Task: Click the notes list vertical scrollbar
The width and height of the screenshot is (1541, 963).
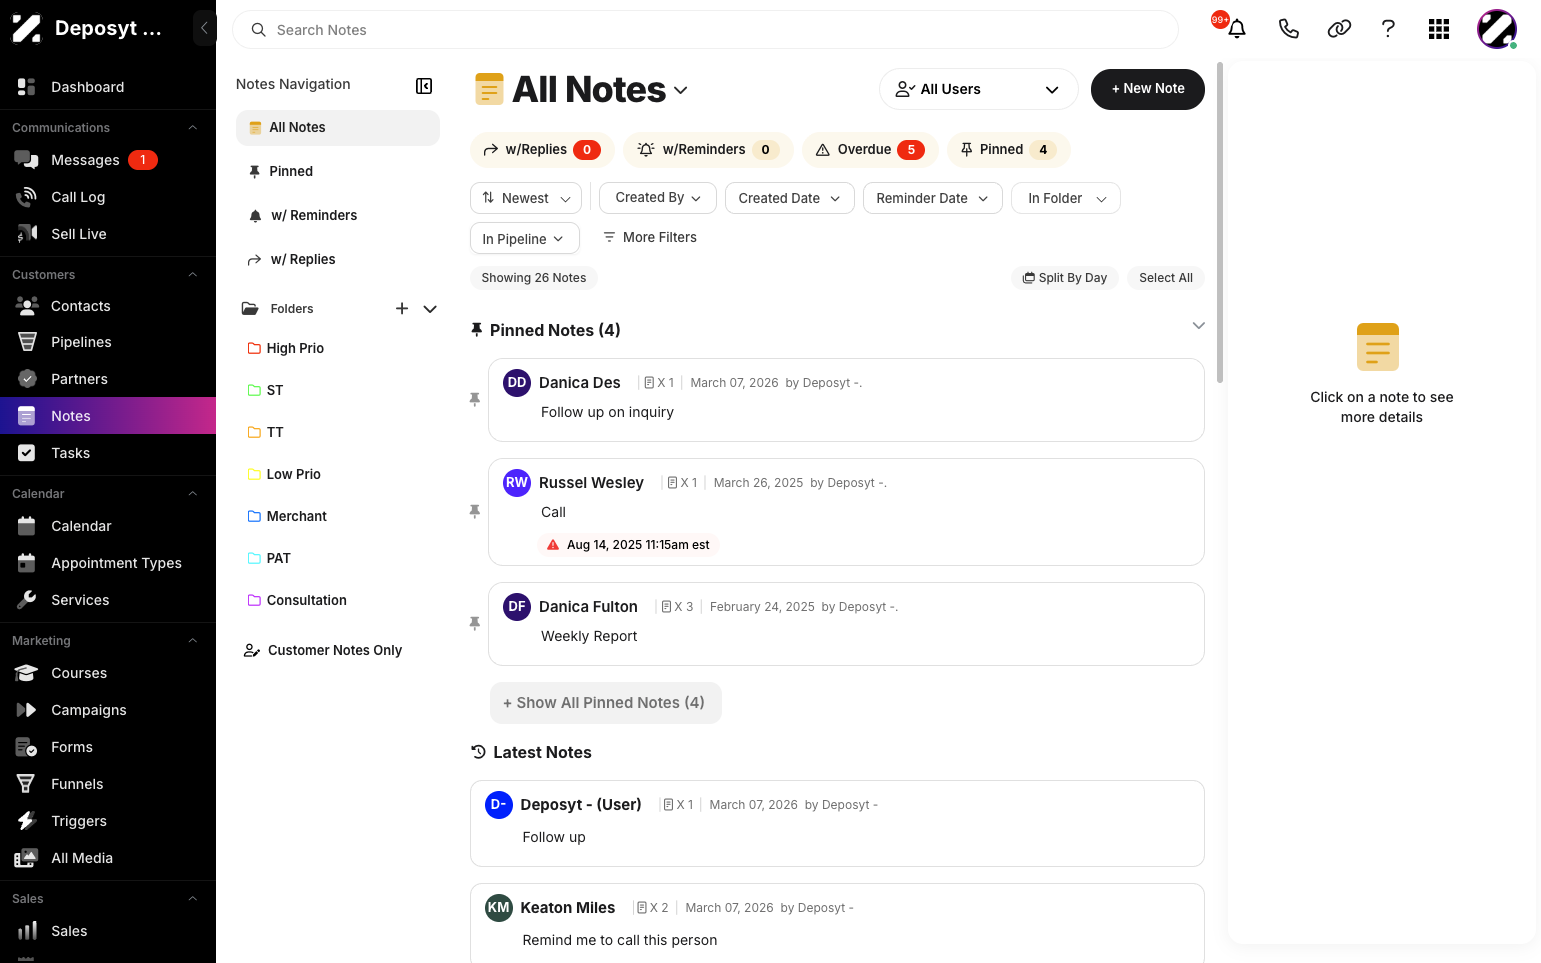Action: (x=1220, y=222)
